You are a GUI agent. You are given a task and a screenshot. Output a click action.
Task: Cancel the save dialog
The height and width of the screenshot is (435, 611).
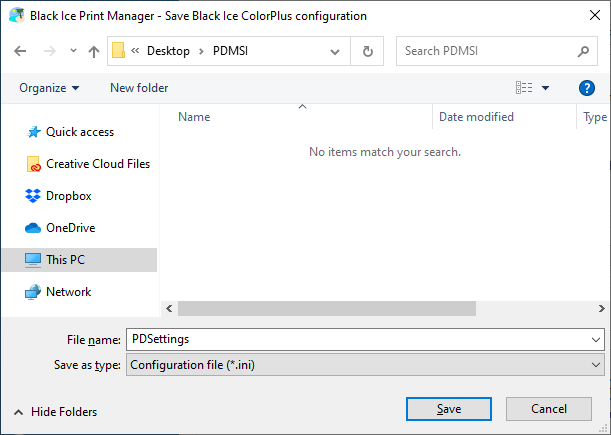(549, 409)
